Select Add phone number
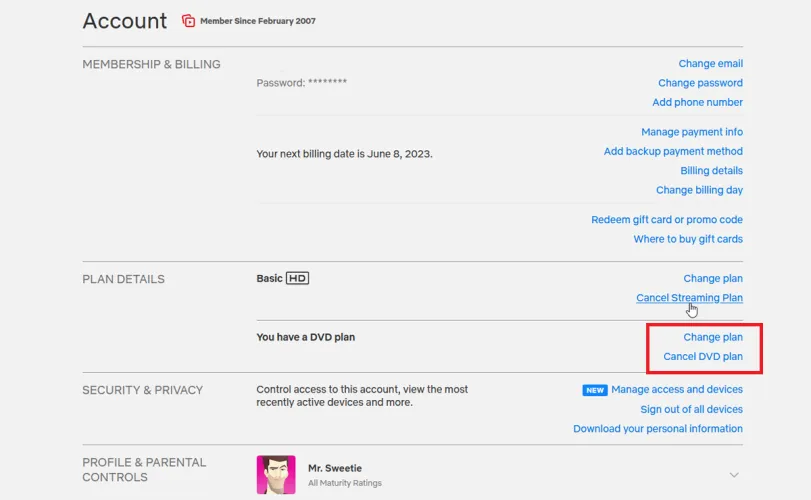 (x=697, y=102)
